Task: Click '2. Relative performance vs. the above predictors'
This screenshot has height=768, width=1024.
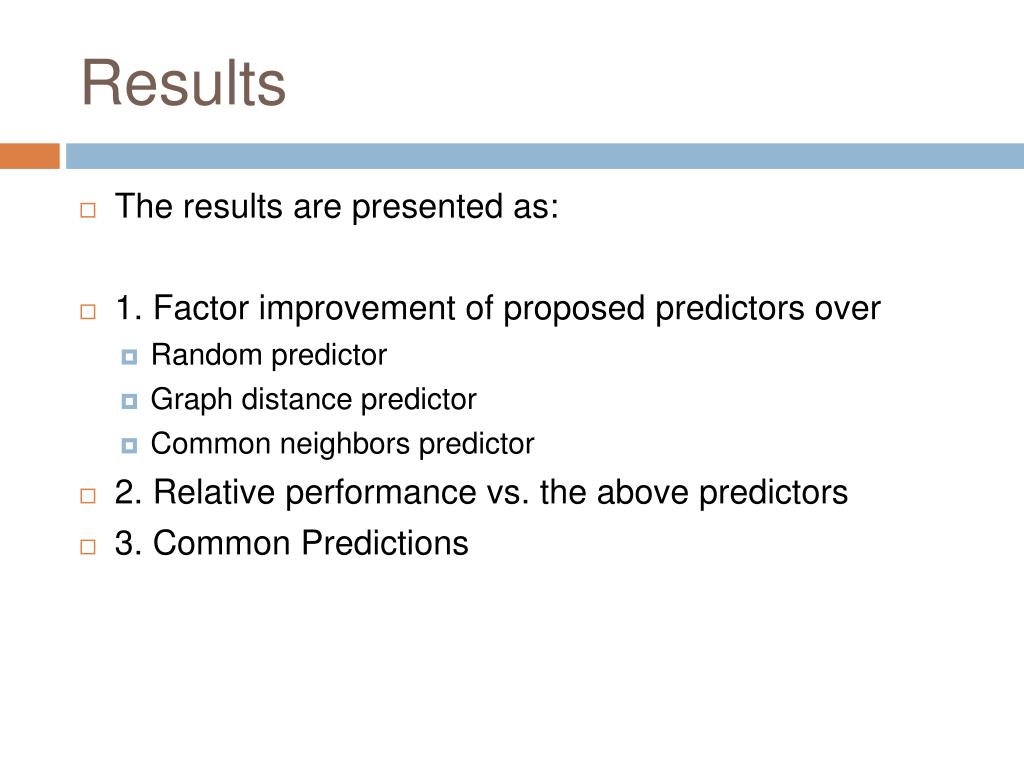Action: click(481, 492)
